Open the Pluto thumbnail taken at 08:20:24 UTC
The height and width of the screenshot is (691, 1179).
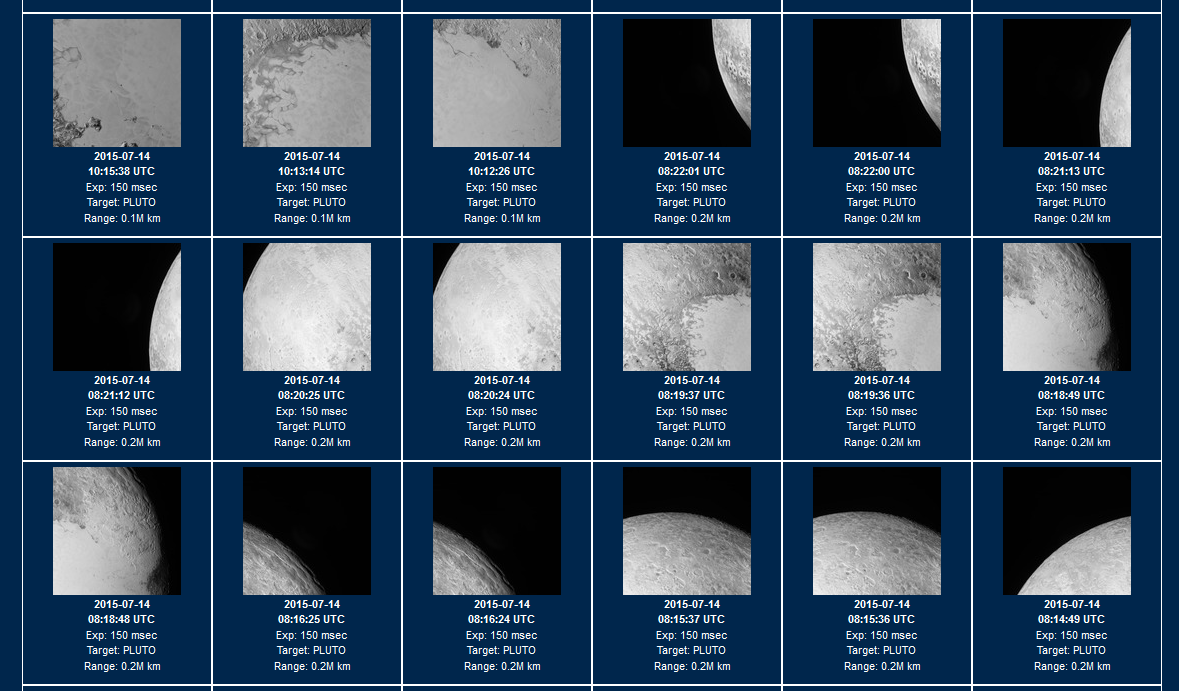[x=497, y=307]
